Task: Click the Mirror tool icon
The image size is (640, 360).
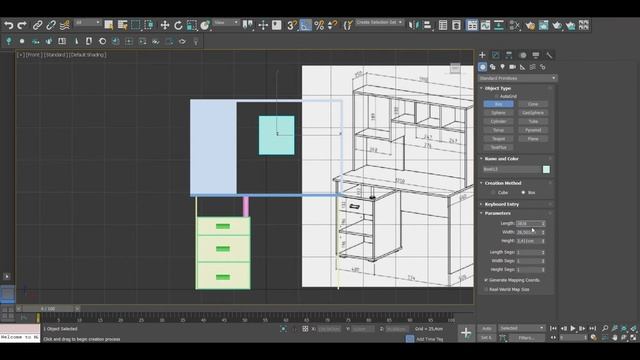Action: (413, 25)
